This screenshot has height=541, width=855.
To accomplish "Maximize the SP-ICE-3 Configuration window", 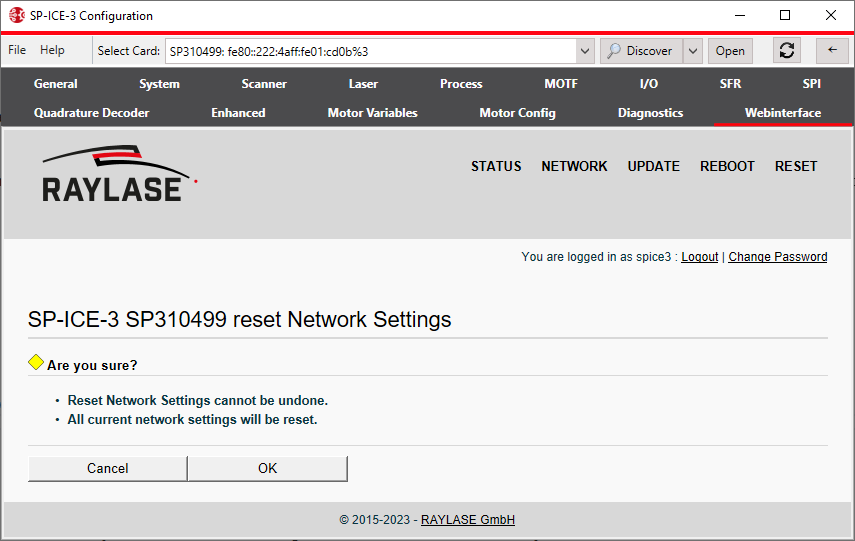I will 785,15.
